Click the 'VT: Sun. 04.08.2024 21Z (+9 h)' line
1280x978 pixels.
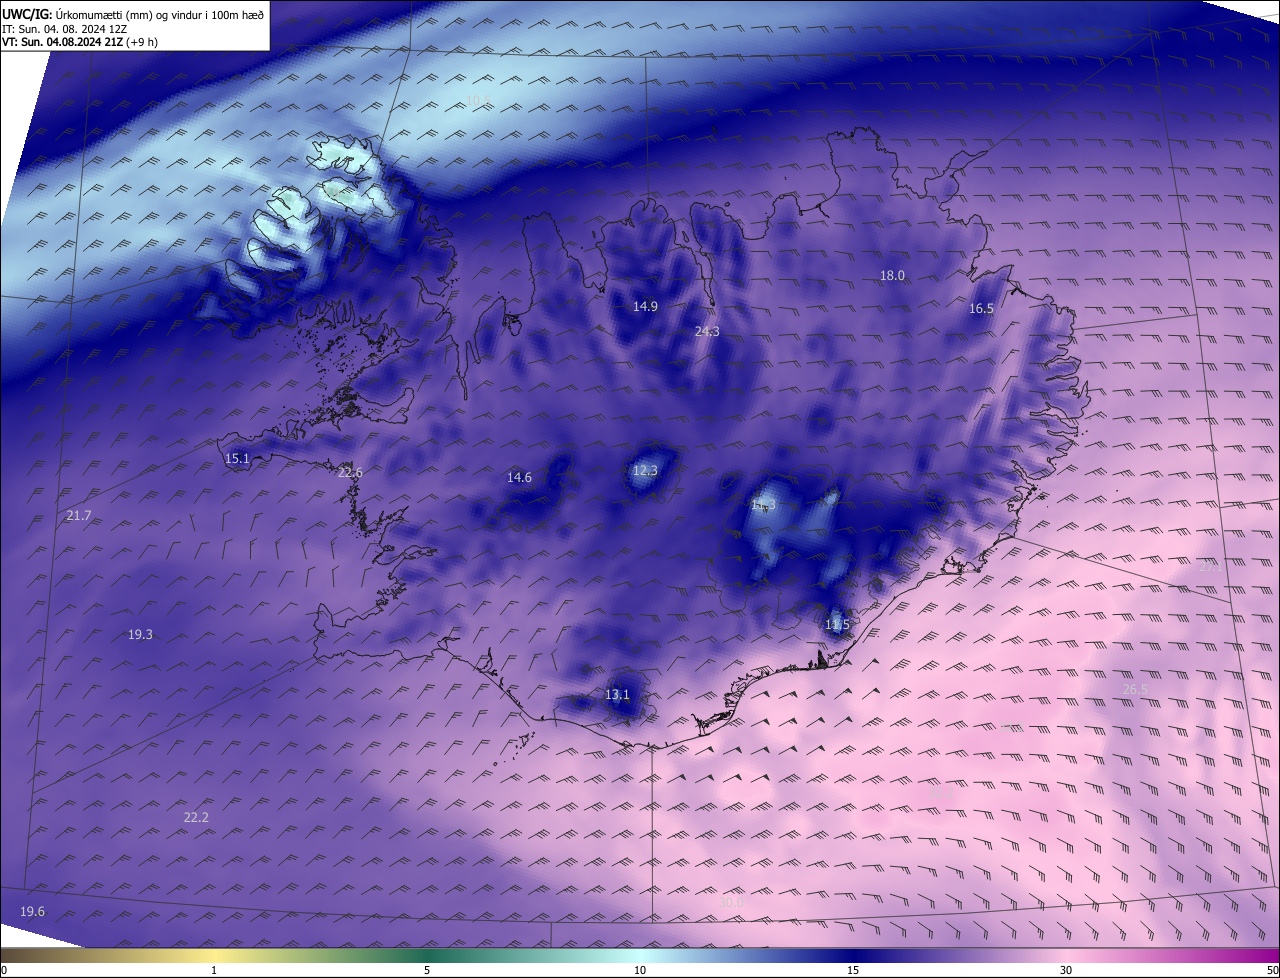(80, 42)
